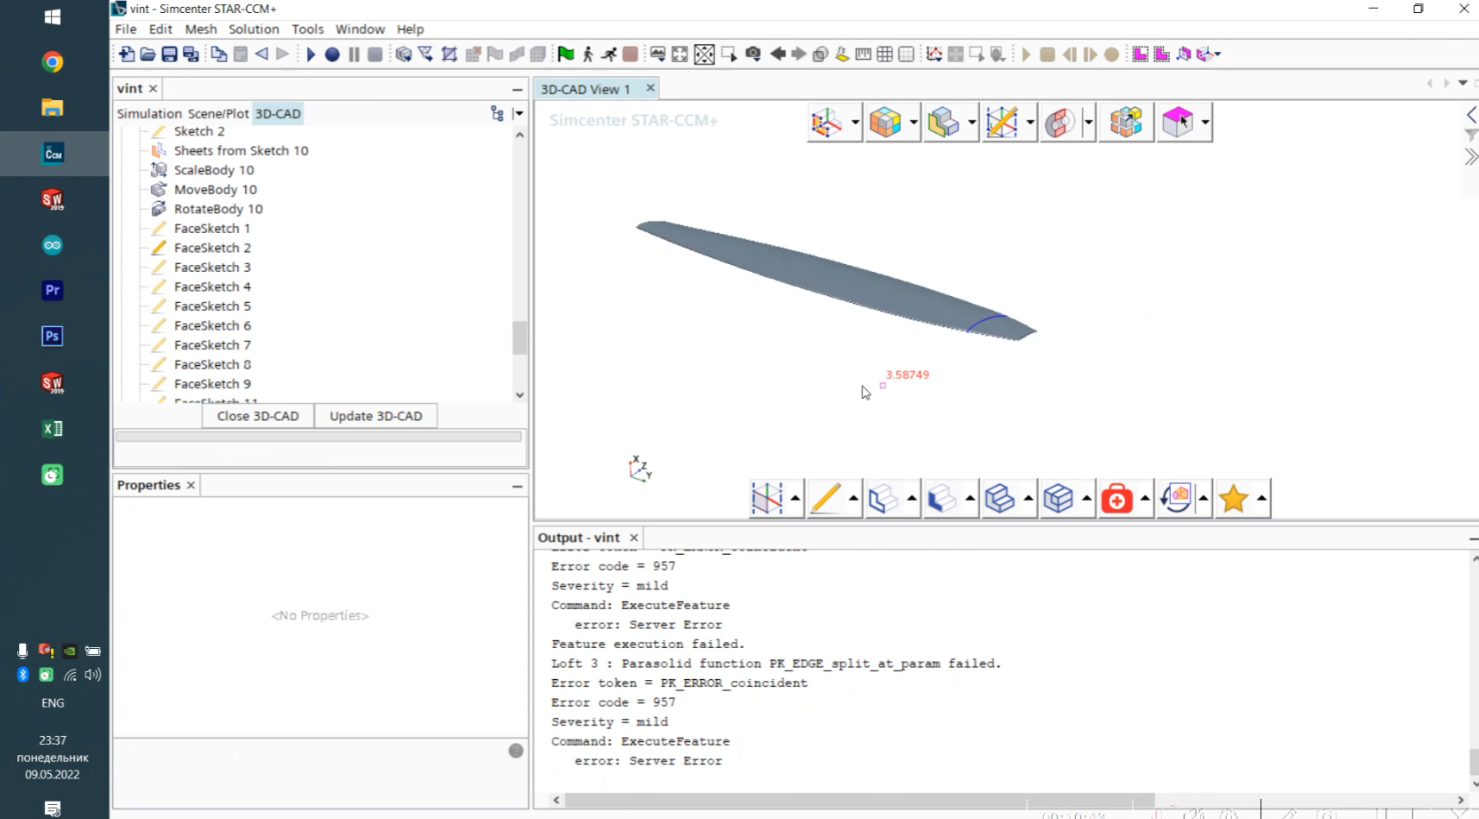Click the exploded colored cubes icon
The width and height of the screenshot is (1479, 819).
click(x=1126, y=123)
